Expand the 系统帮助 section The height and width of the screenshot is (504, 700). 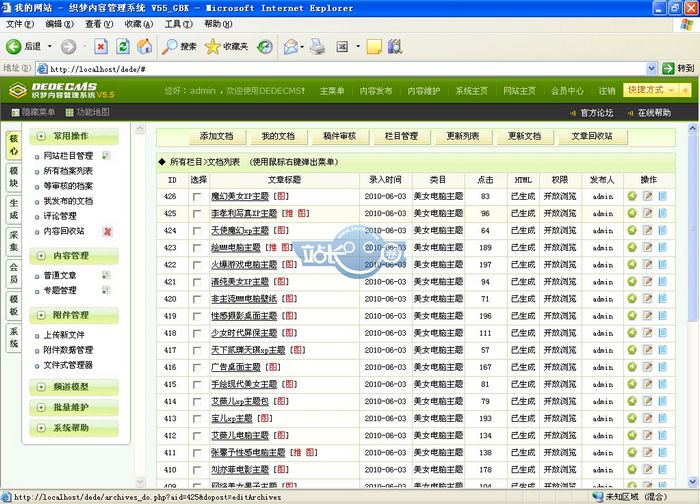point(42,428)
